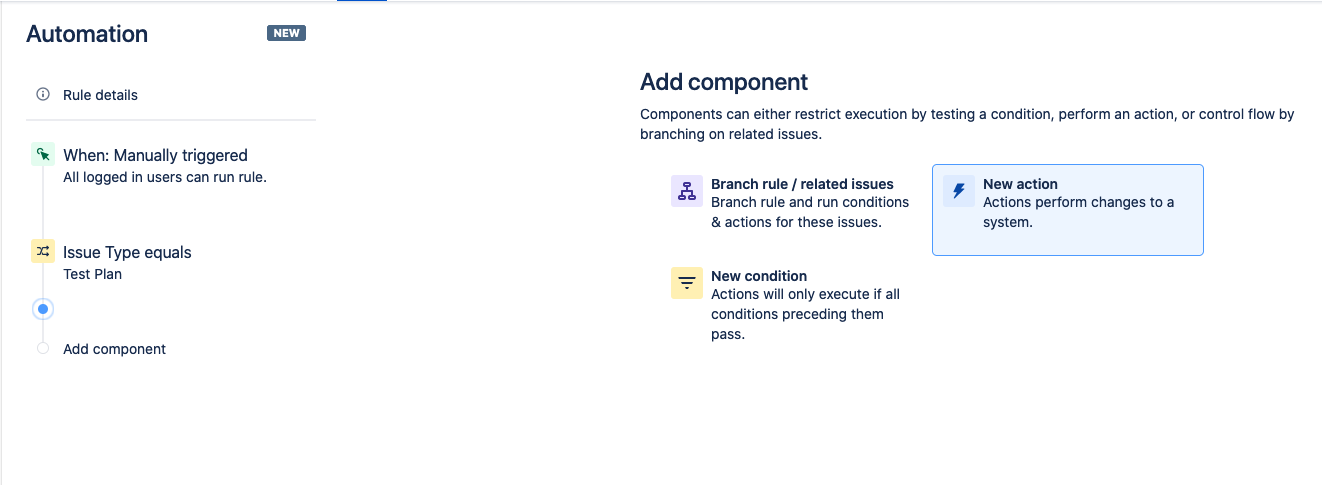Select the blue insertion point dot
This screenshot has width=1322, height=485.
43,309
